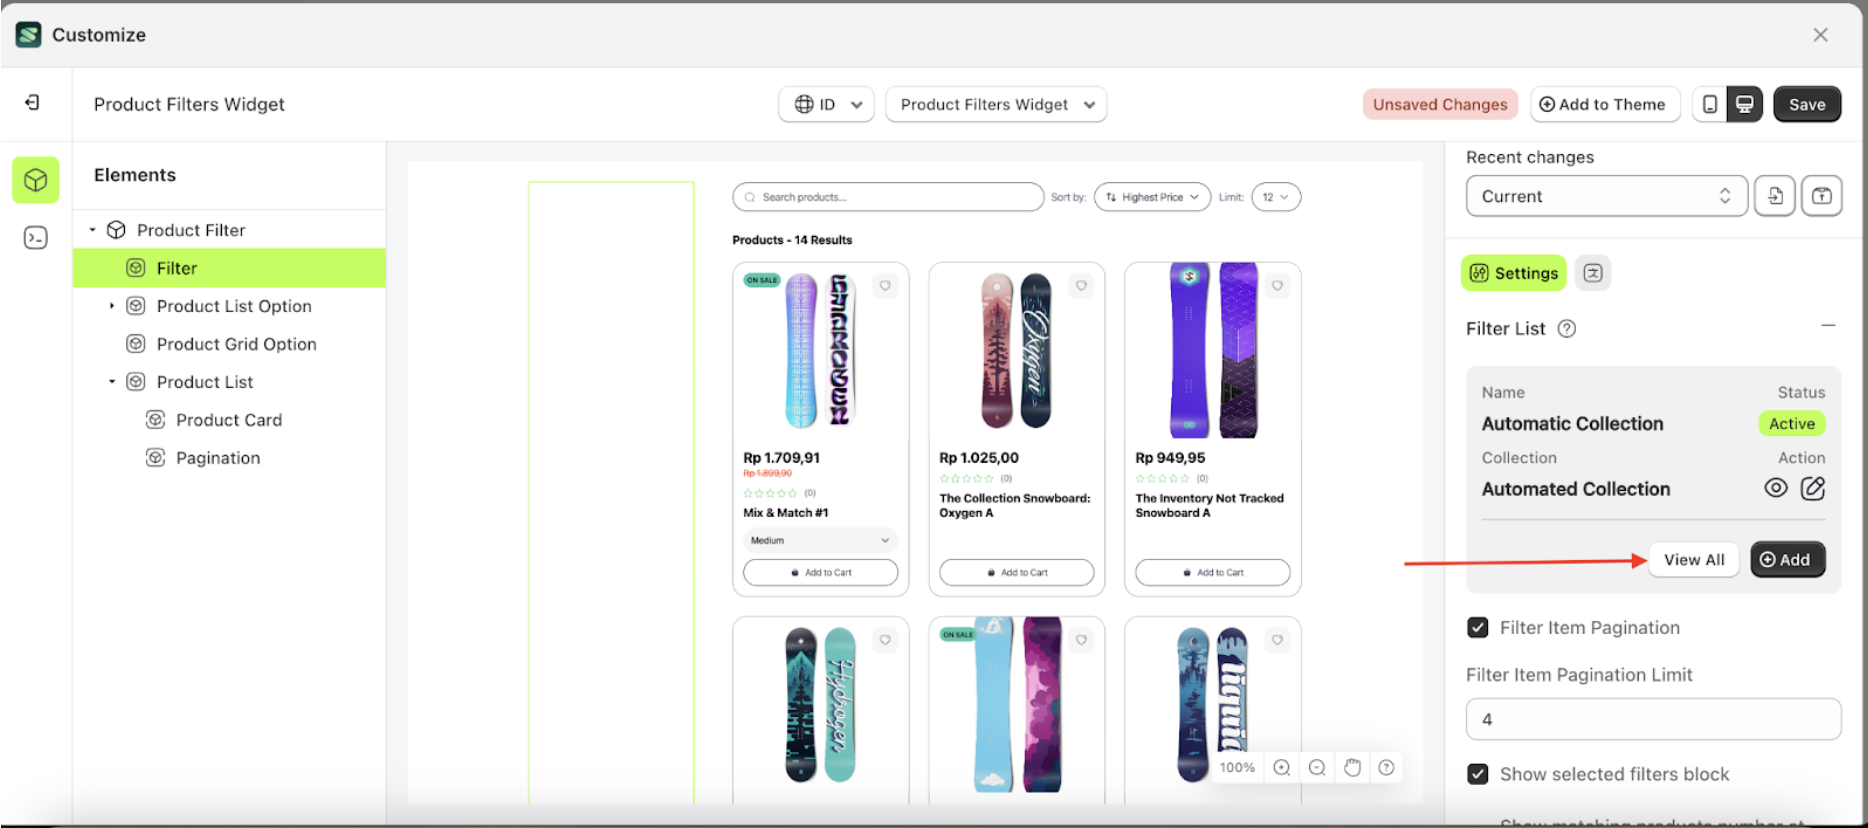Viewport: 1868px width, 828px height.
Task: Open the ID language dropdown
Action: click(x=827, y=104)
